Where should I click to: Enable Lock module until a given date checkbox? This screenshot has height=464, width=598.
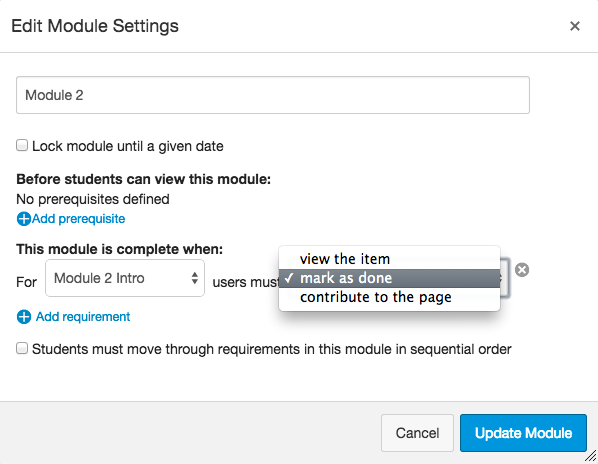click(22, 145)
